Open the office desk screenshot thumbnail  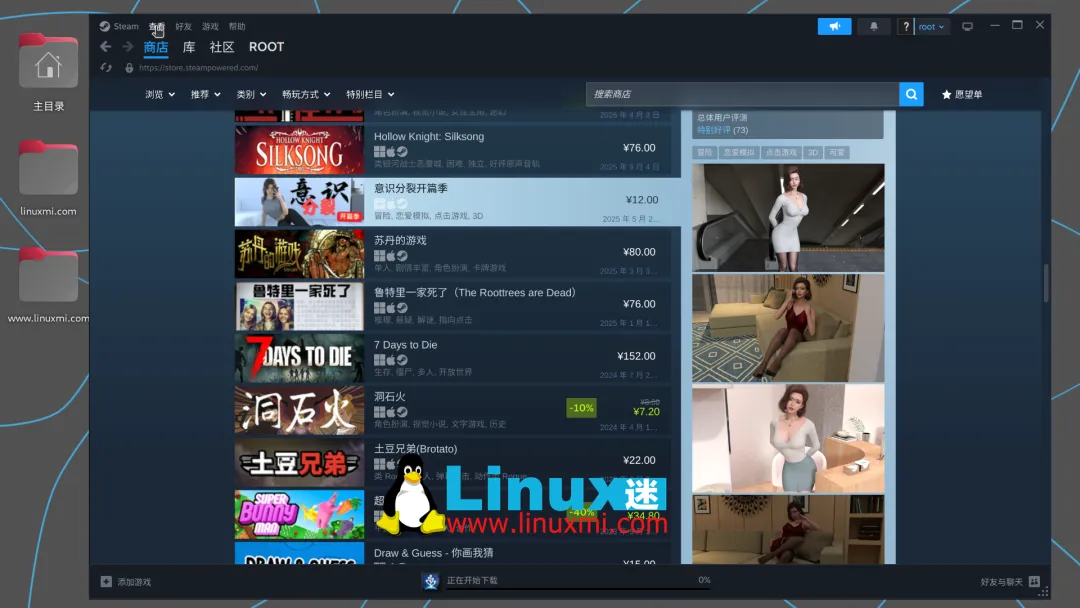(788, 439)
